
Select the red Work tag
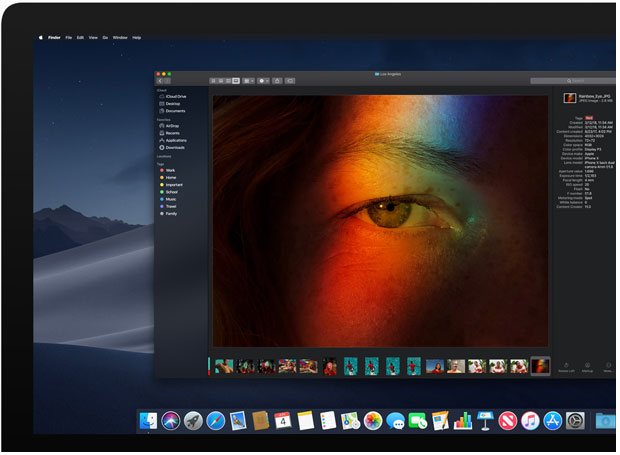click(x=168, y=170)
